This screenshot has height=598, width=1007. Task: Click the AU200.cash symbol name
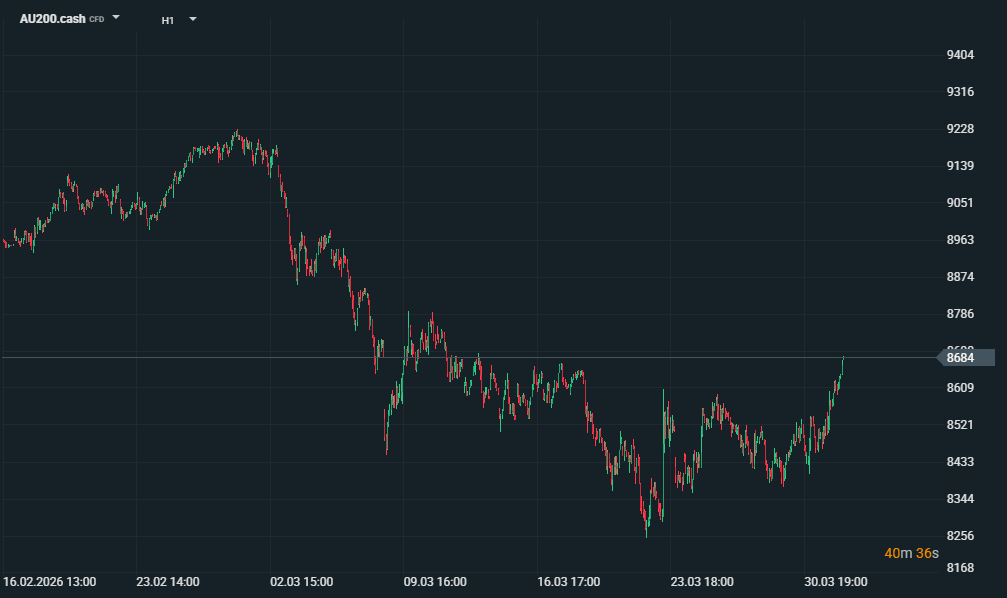click(x=52, y=19)
